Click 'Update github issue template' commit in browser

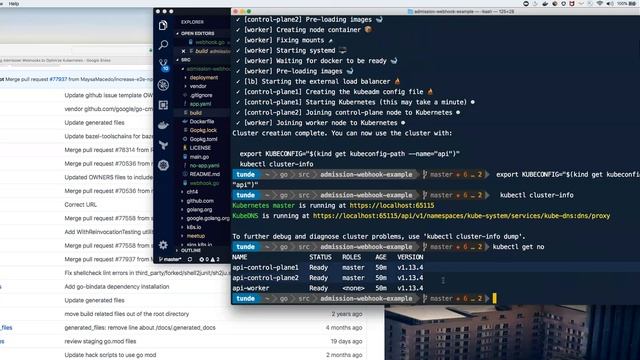click(x=108, y=95)
